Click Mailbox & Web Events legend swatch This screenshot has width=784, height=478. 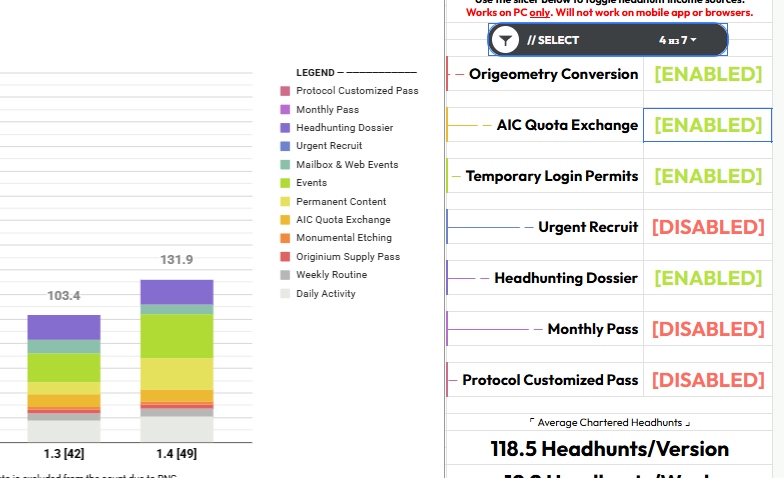point(285,164)
